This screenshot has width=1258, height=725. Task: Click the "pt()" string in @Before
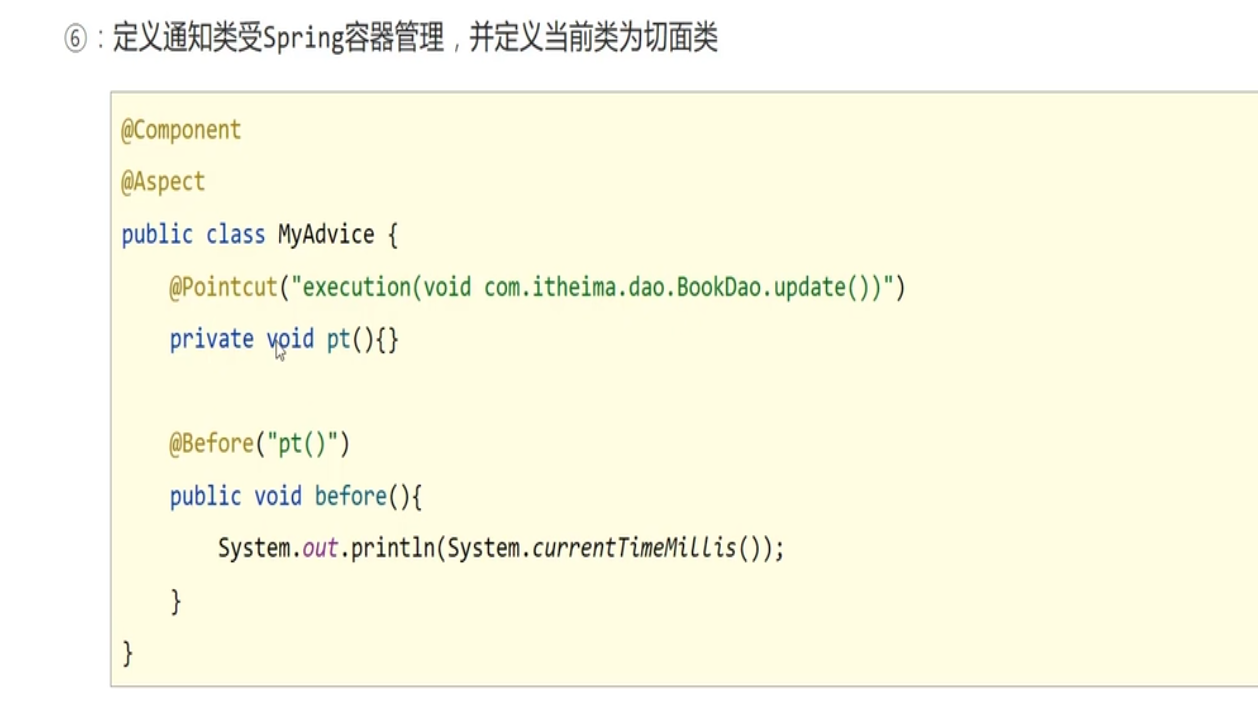click(x=304, y=444)
